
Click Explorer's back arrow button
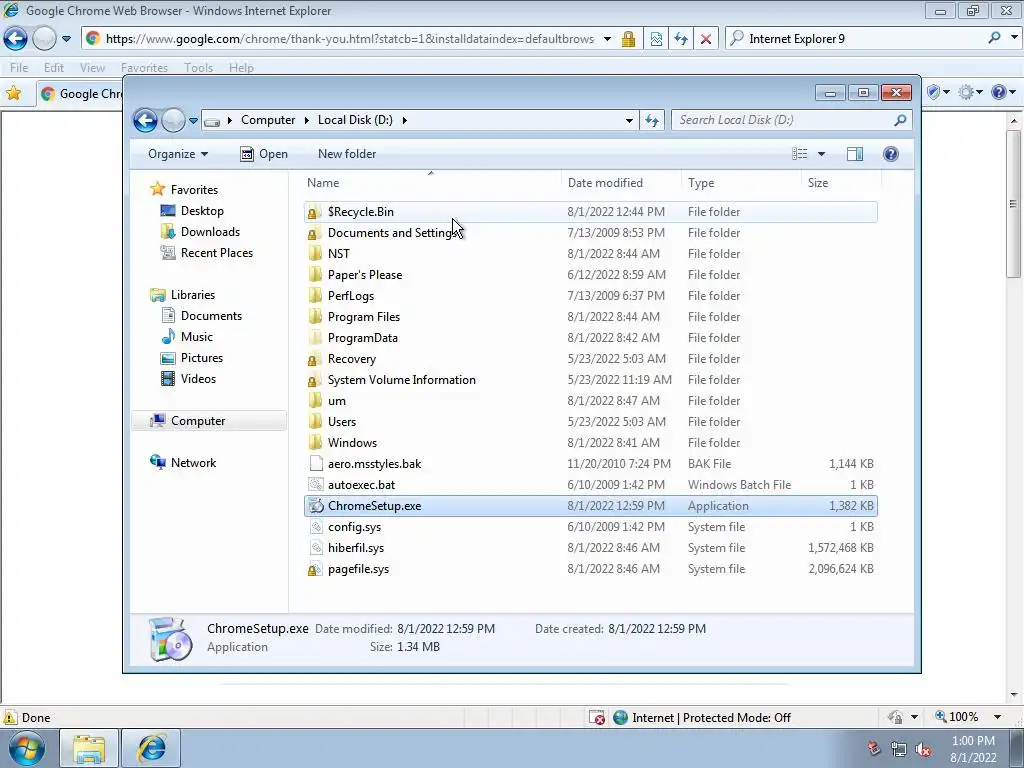pyautogui.click(x=145, y=120)
